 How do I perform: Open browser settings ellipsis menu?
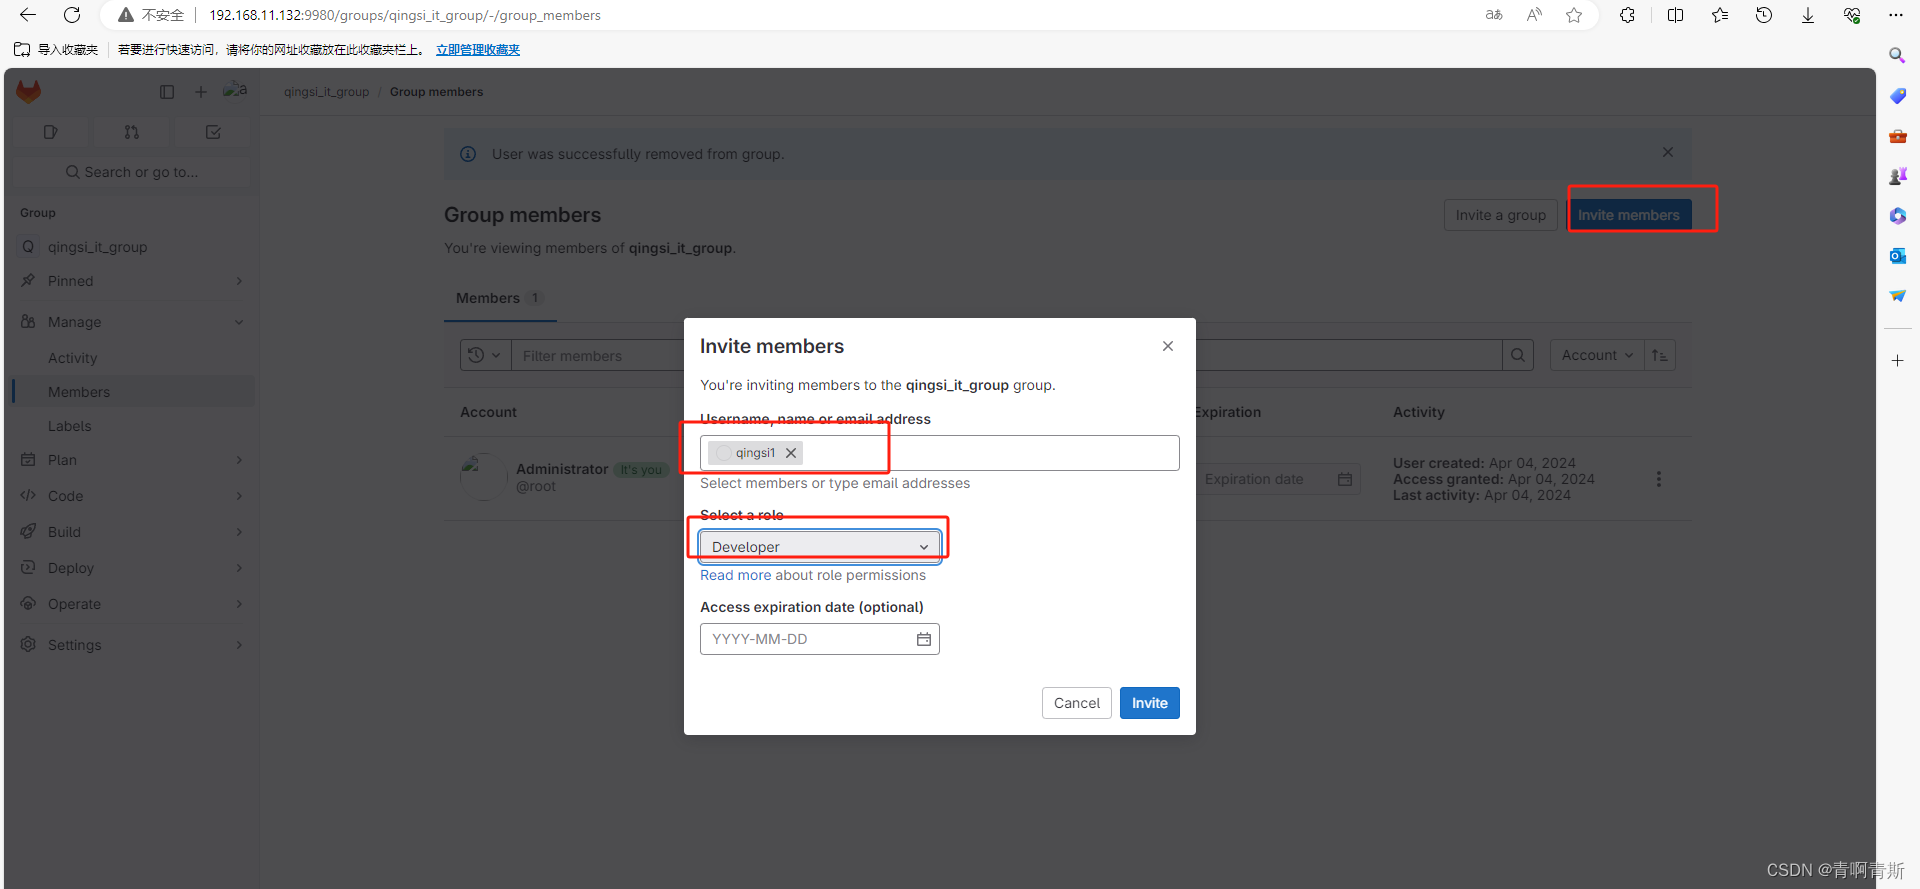[1896, 15]
